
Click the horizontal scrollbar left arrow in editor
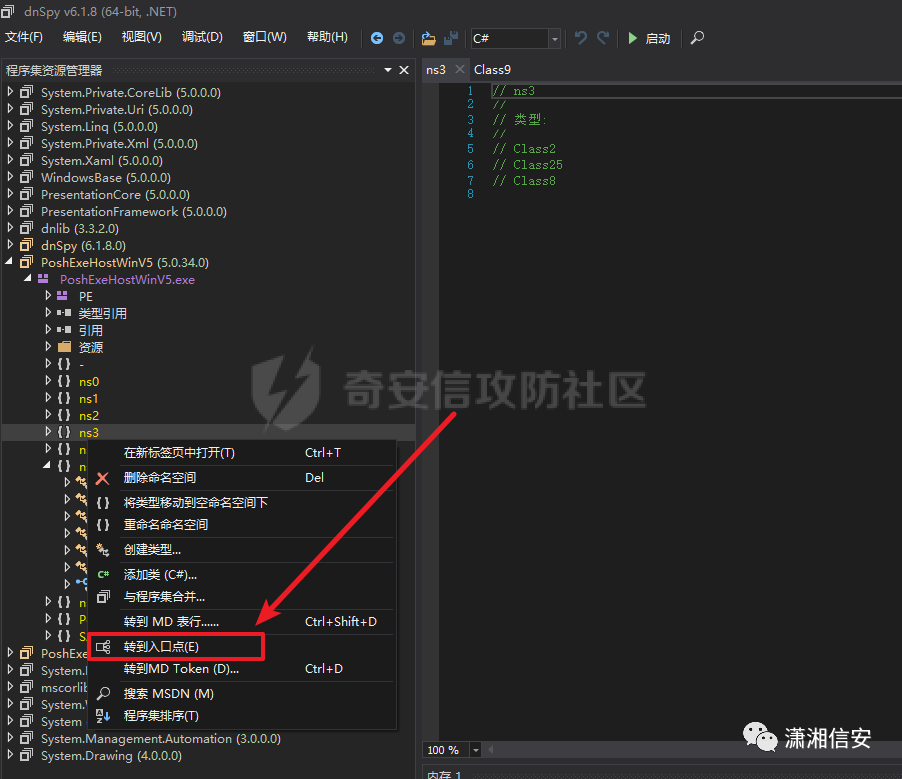(491, 750)
